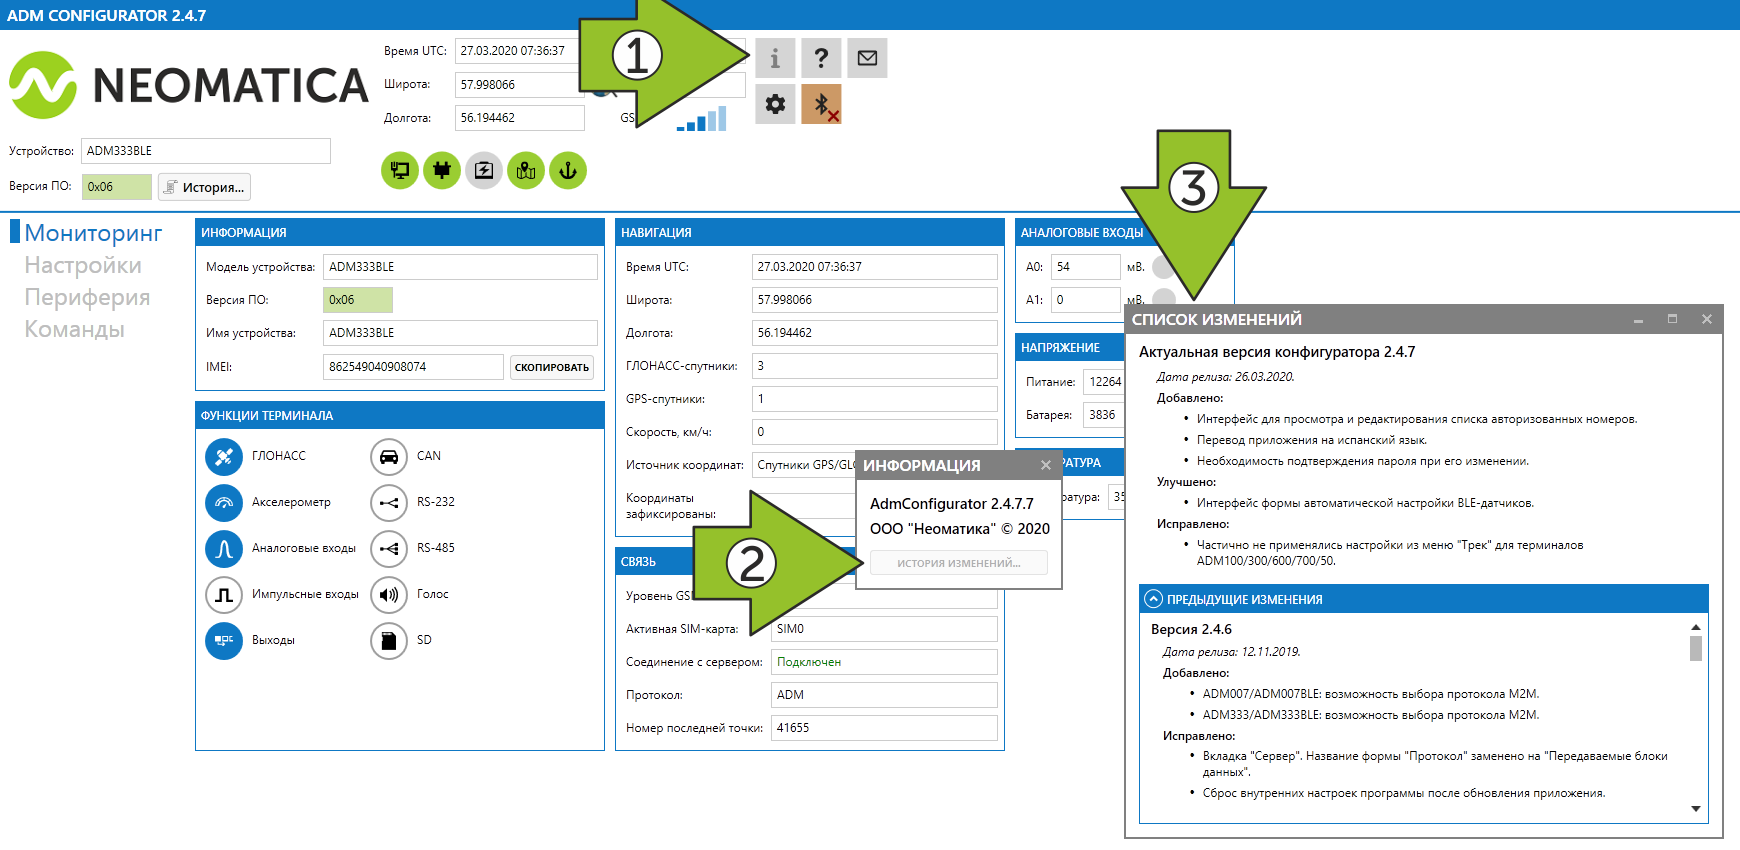This screenshot has height=850, width=1740.
Task: Click the Скорость, км/ч value field
Action: [x=875, y=432]
